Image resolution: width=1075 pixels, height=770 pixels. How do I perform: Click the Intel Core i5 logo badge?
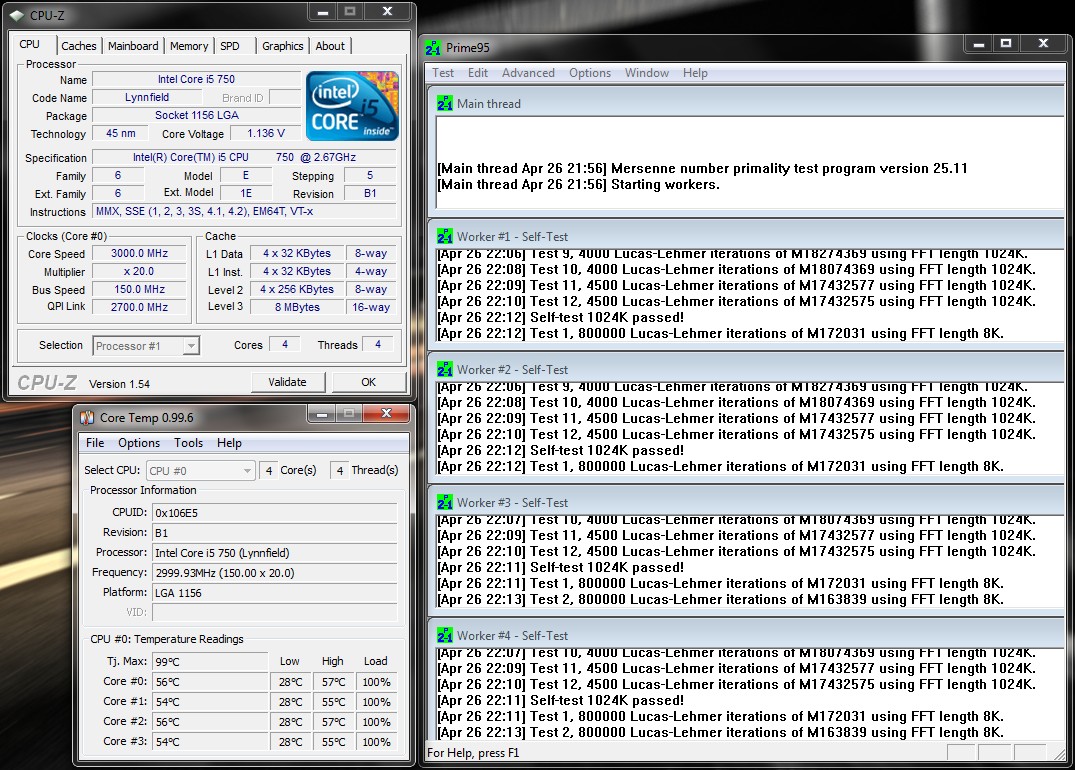[x=353, y=105]
